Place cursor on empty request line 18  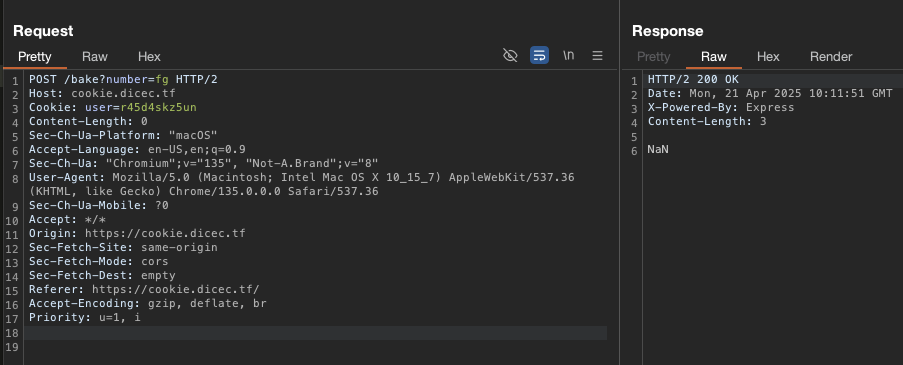pos(316,333)
